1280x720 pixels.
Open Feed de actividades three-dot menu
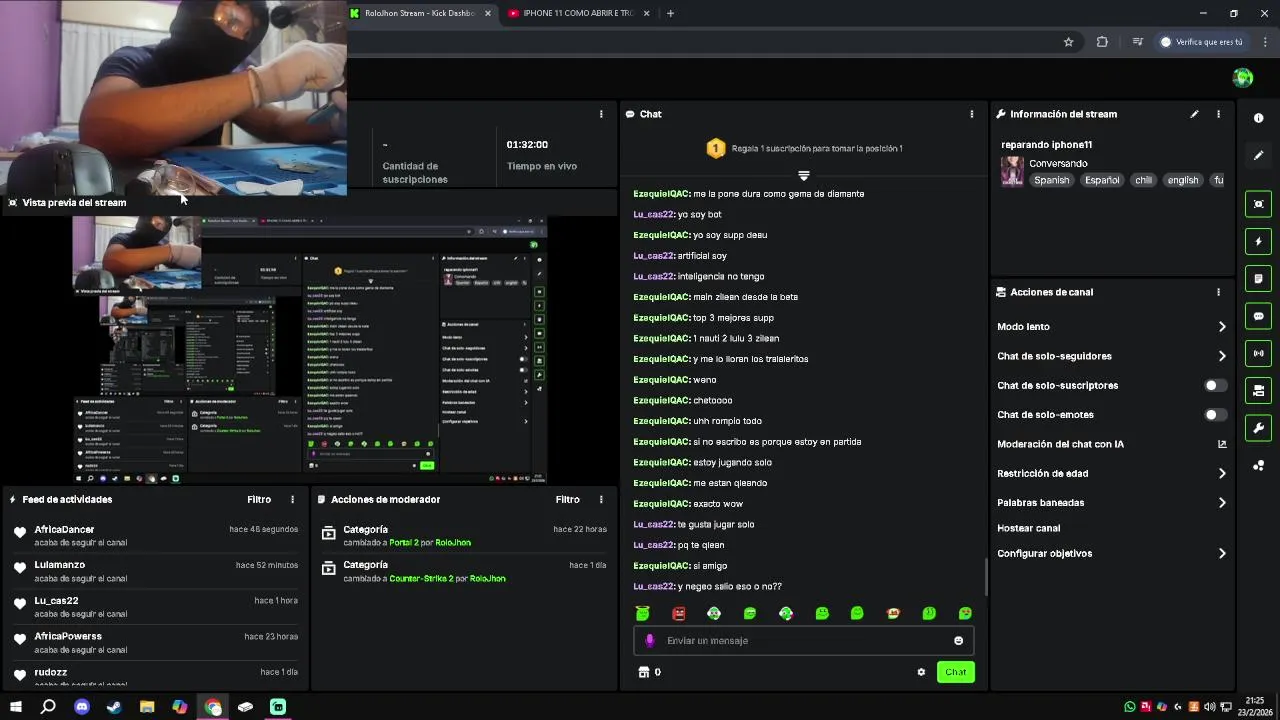click(x=293, y=499)
